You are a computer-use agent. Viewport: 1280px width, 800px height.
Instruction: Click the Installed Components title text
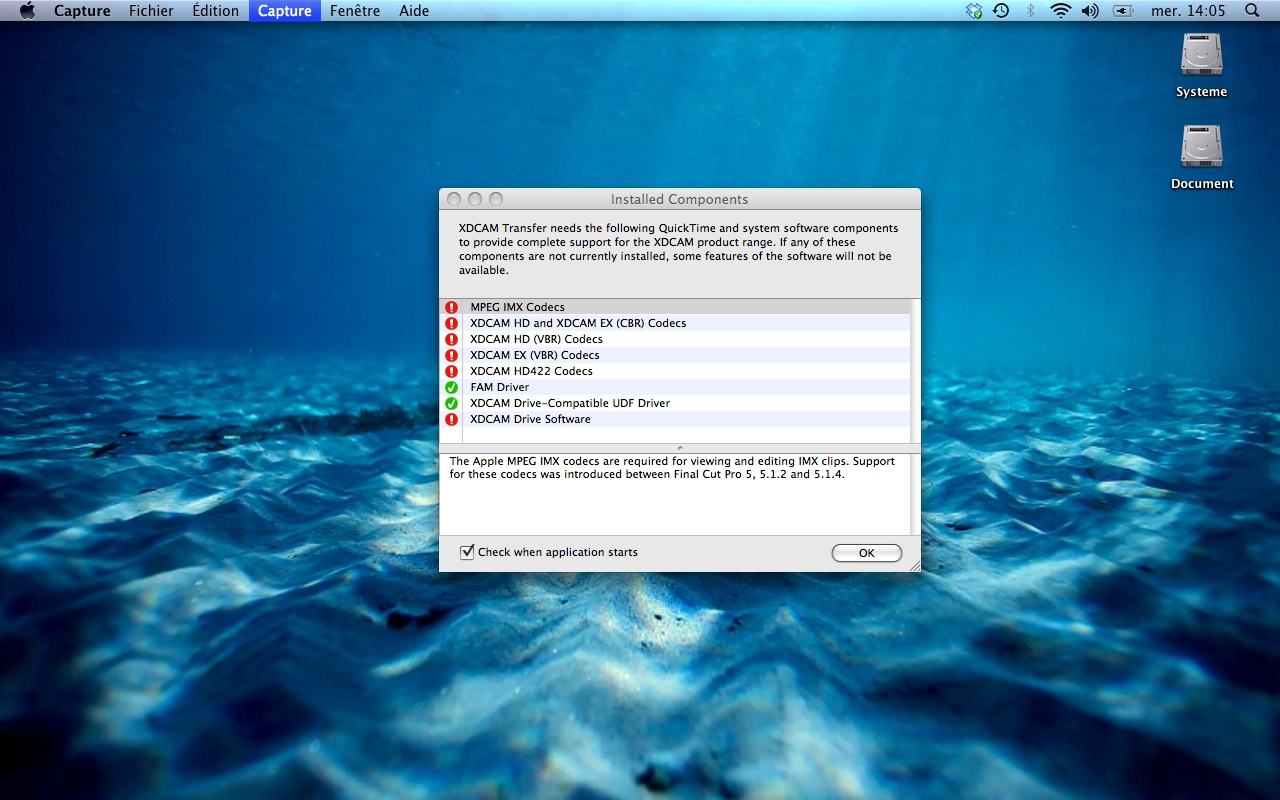[680, 199]
